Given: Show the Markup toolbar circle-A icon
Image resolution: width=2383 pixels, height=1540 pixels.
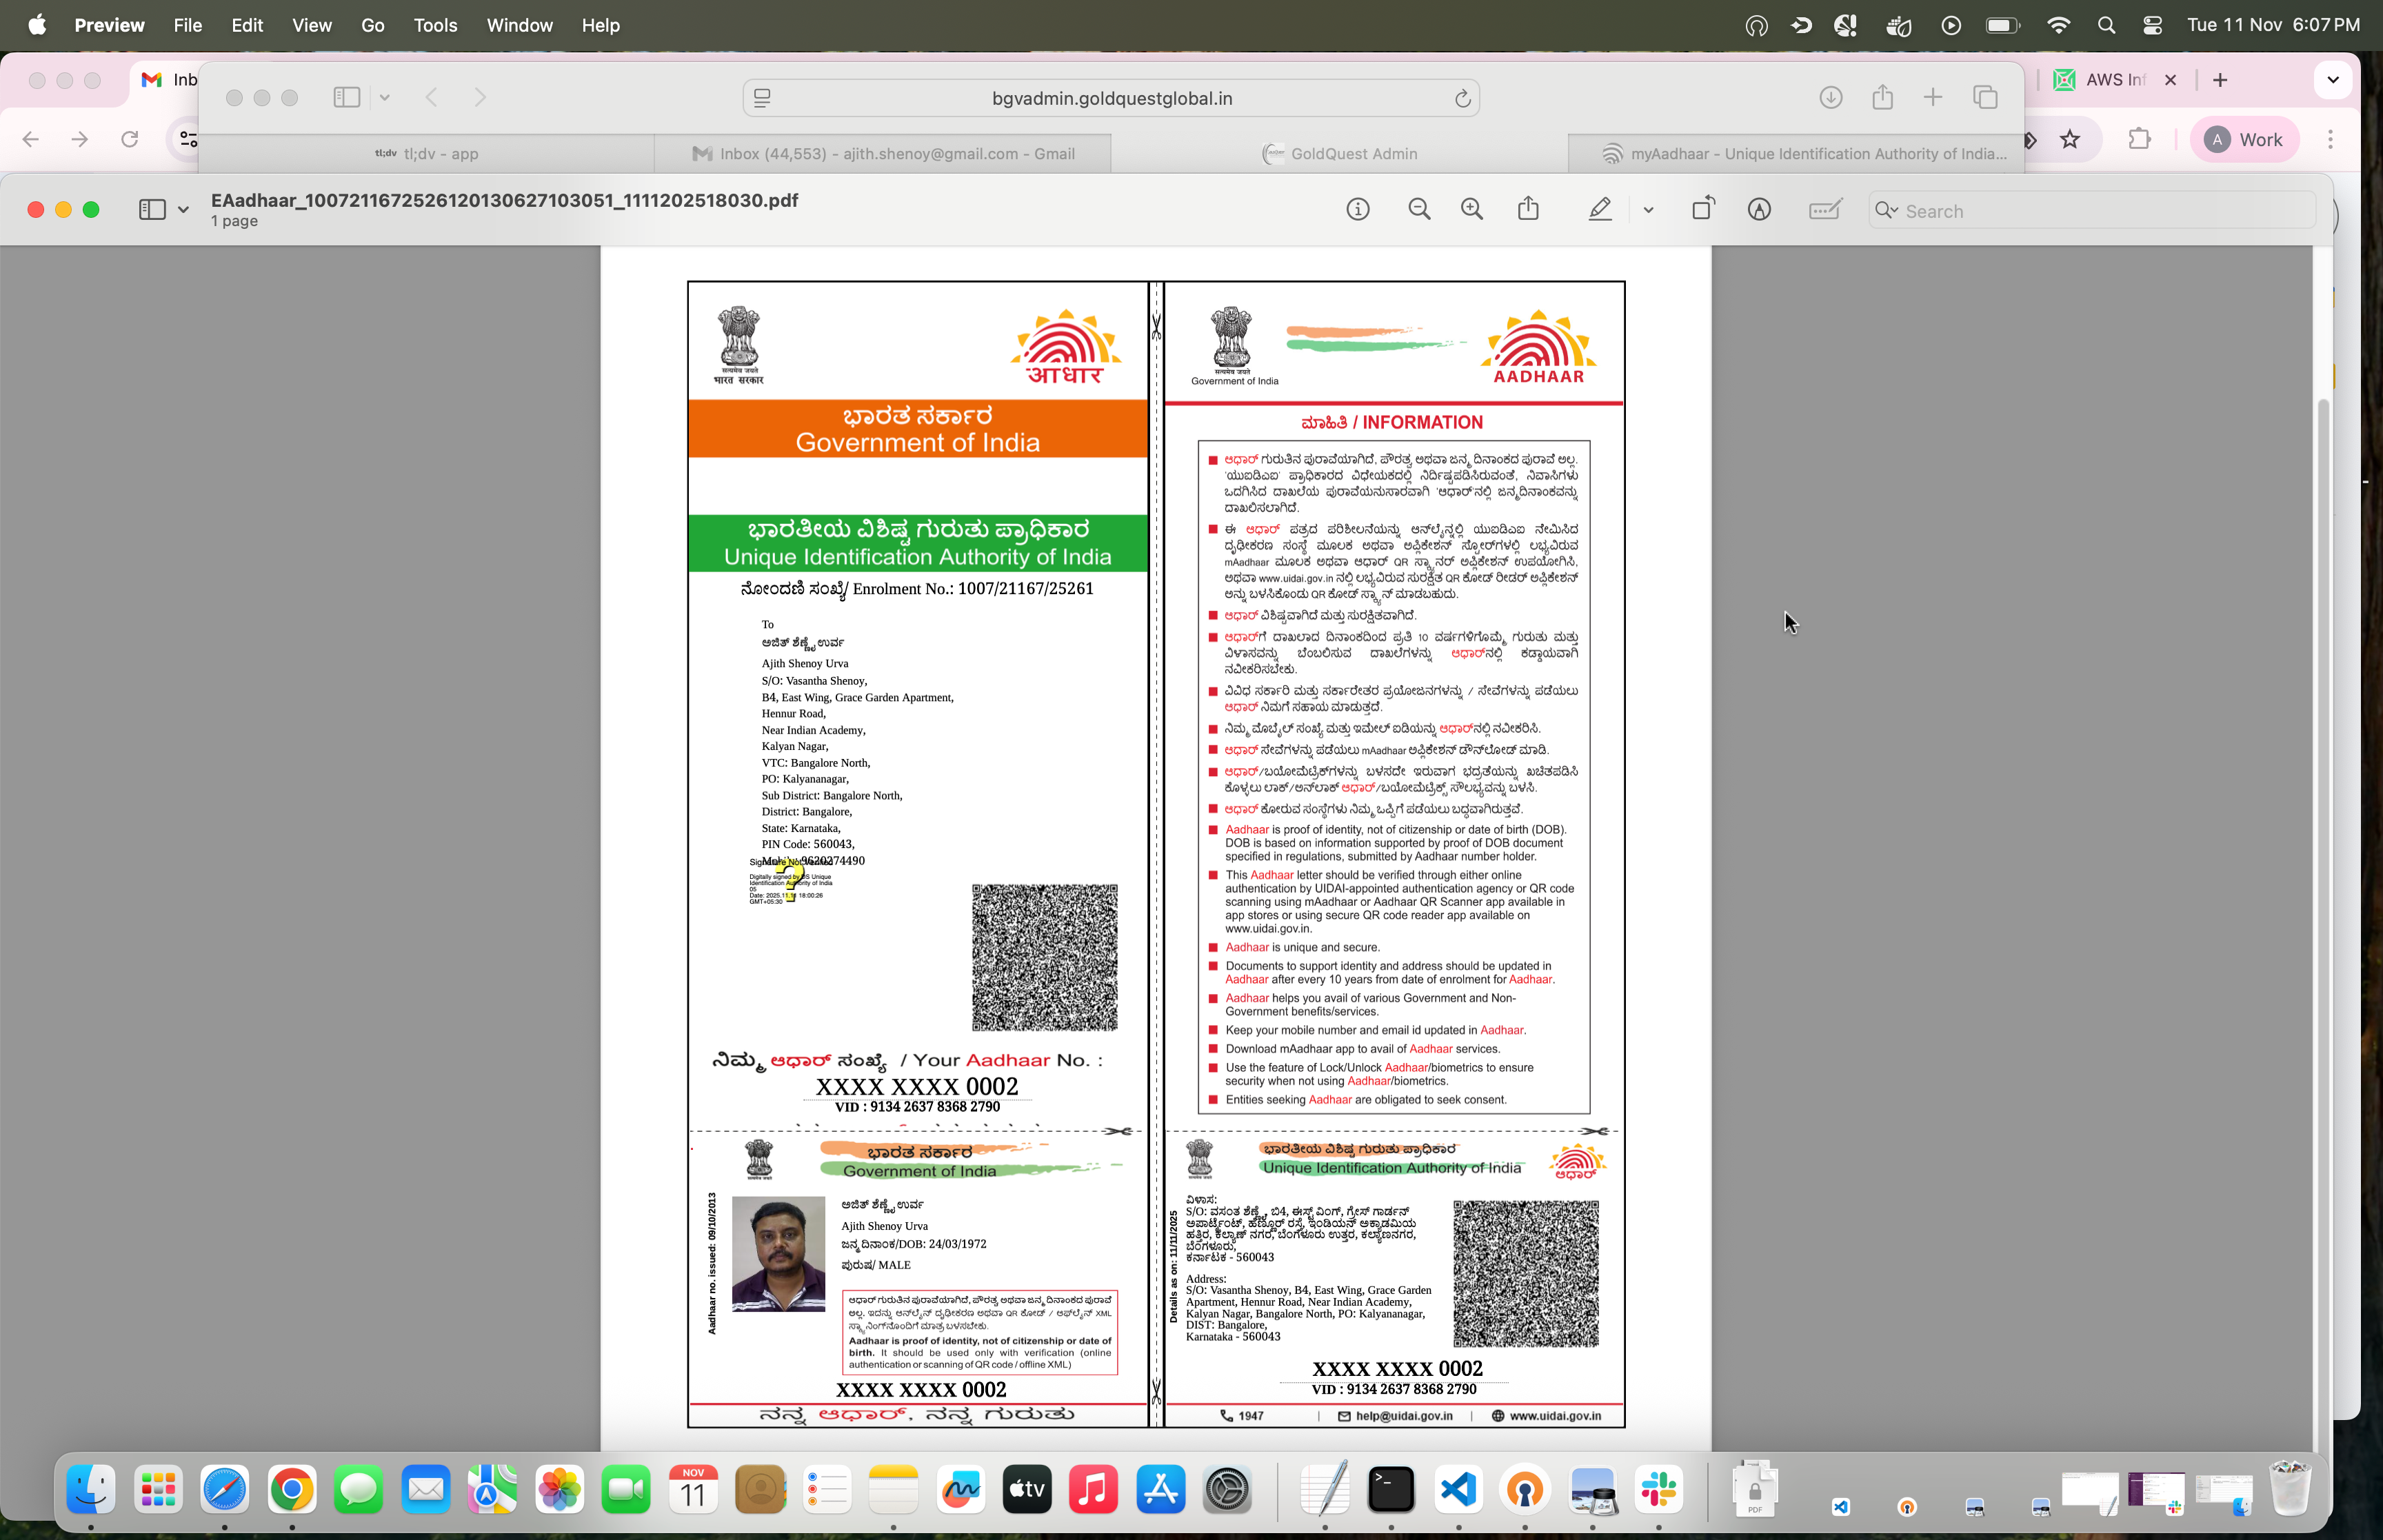Looking at the screenshot, I should (1759, 210).
